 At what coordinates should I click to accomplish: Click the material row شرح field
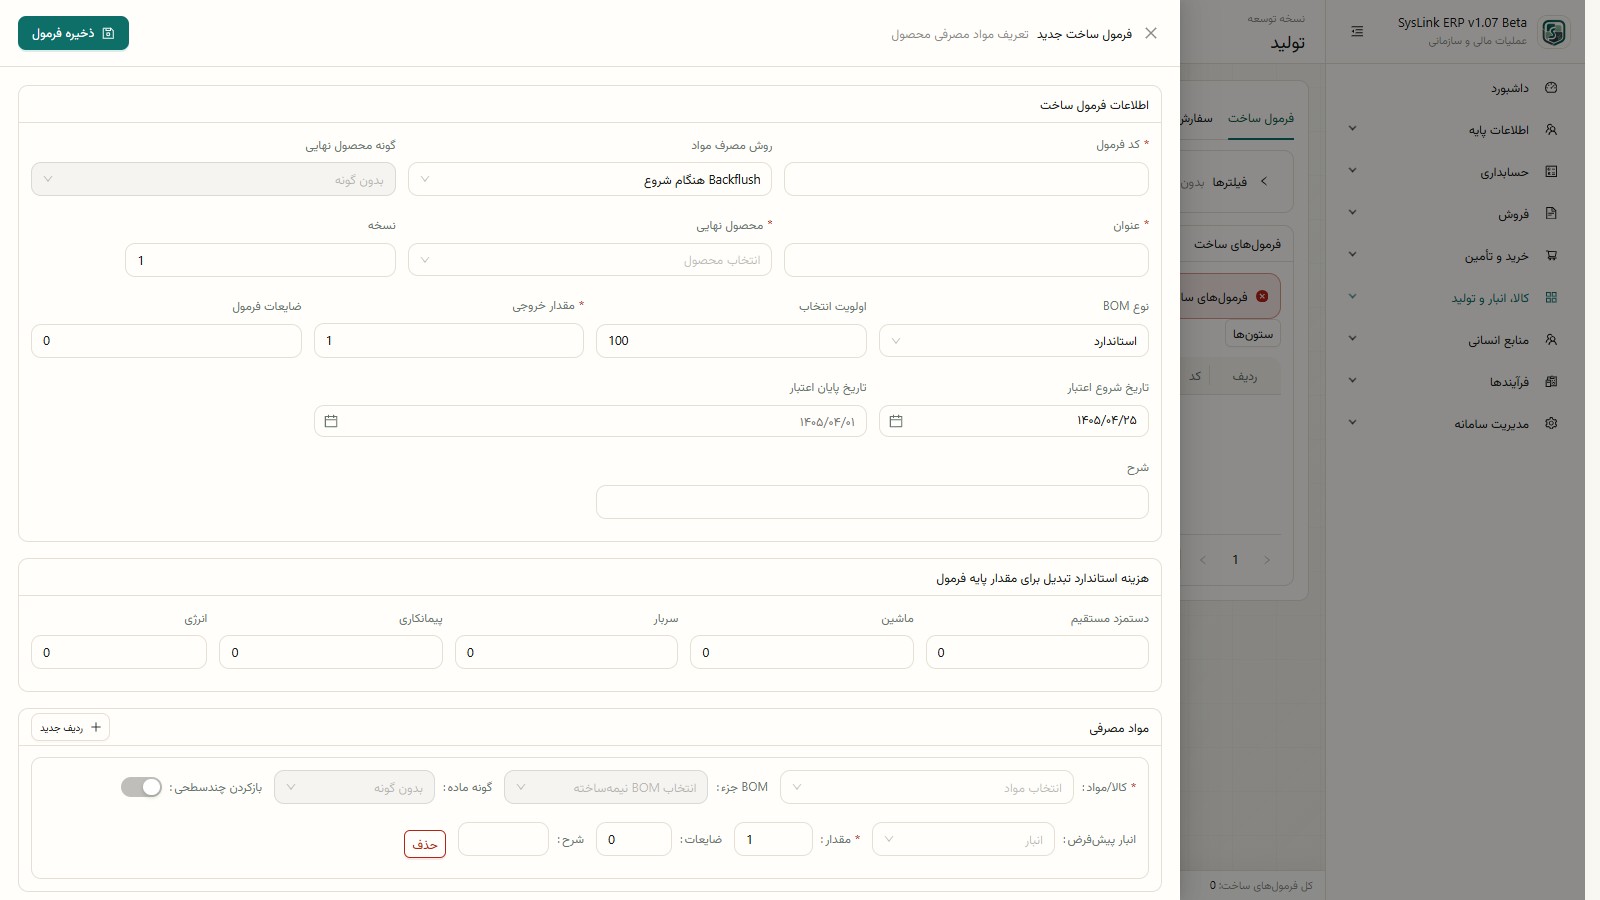point(503,839)
